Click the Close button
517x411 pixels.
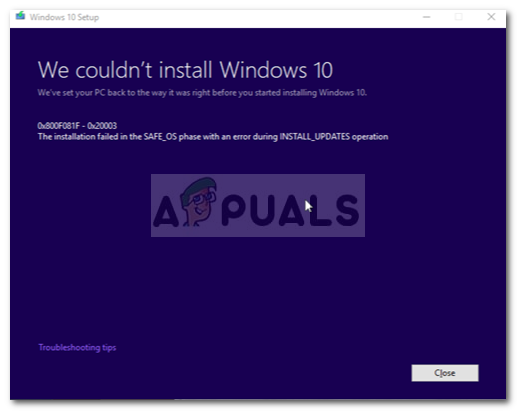(x=445, y=373)
